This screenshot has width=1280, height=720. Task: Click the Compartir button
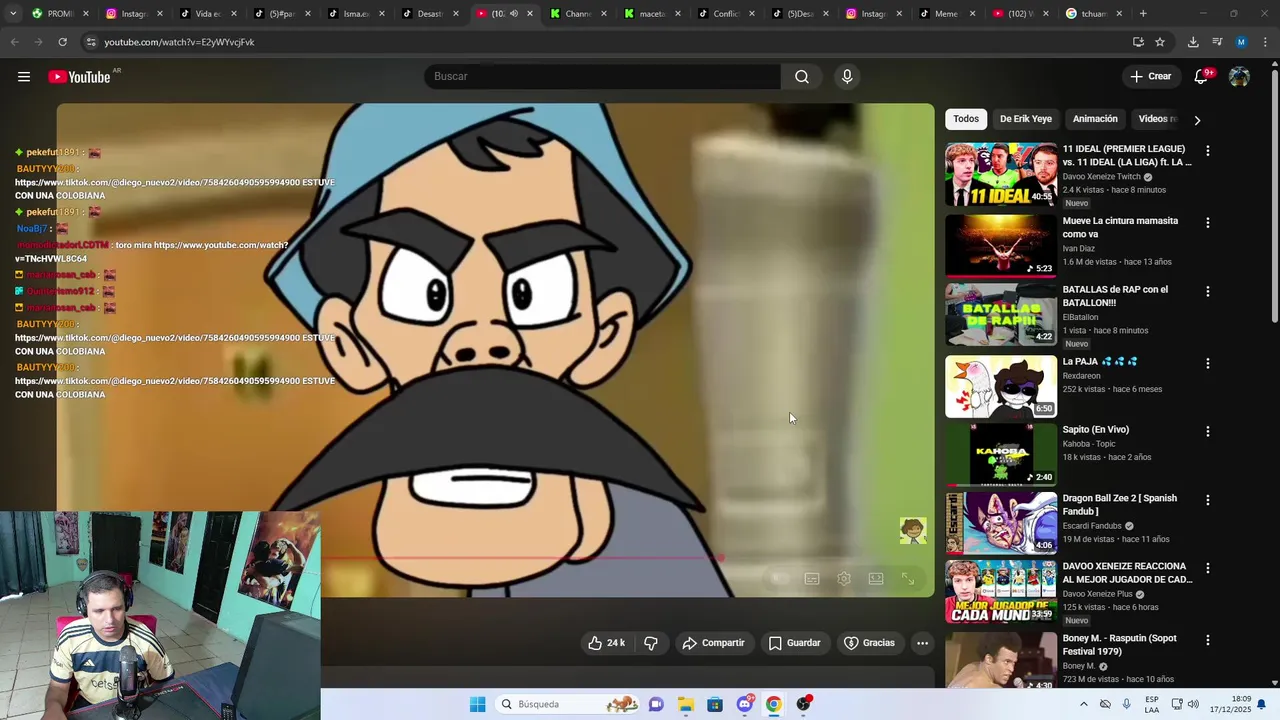(x=713, y=643)
